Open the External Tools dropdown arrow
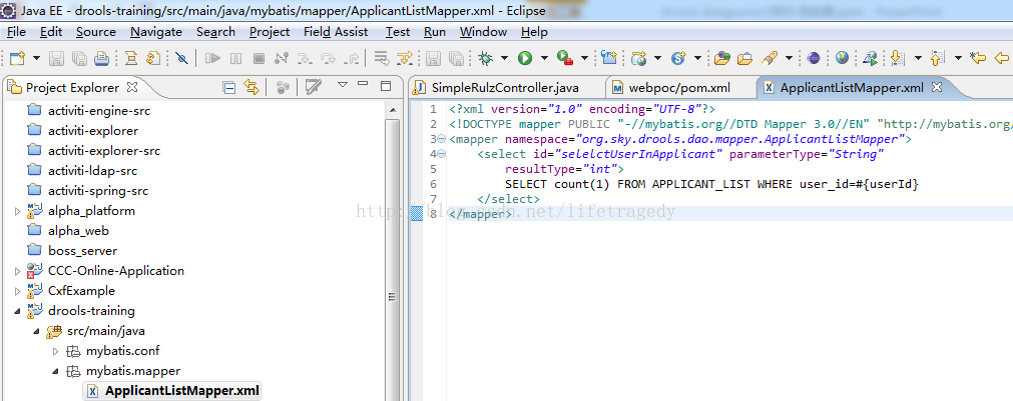1013x401 pixels. pos(584,58)
